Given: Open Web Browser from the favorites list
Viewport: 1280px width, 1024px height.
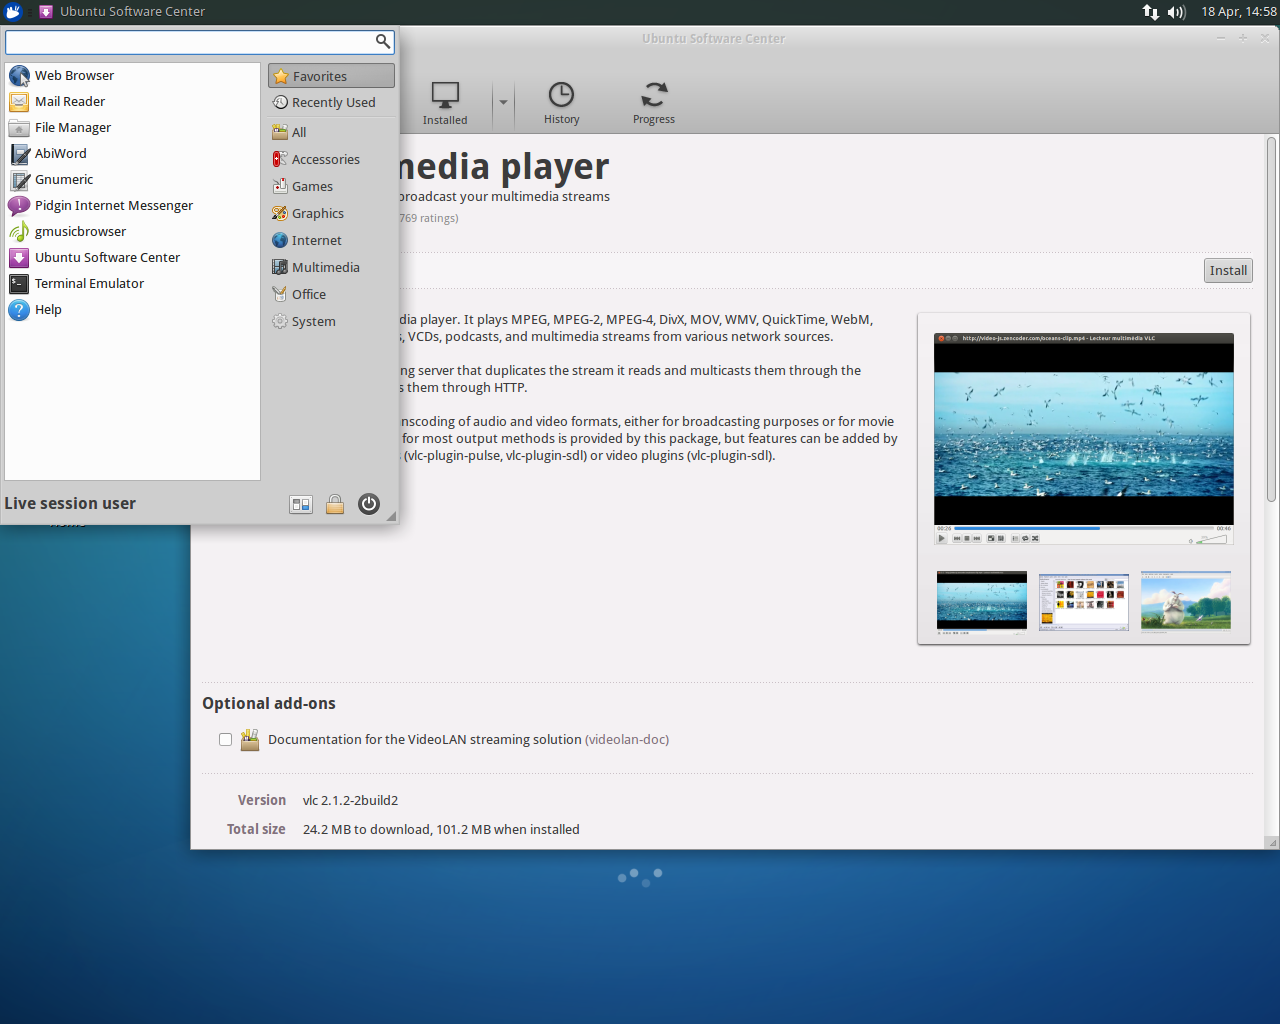Looking at the screenshot, I should pos(132,76).
